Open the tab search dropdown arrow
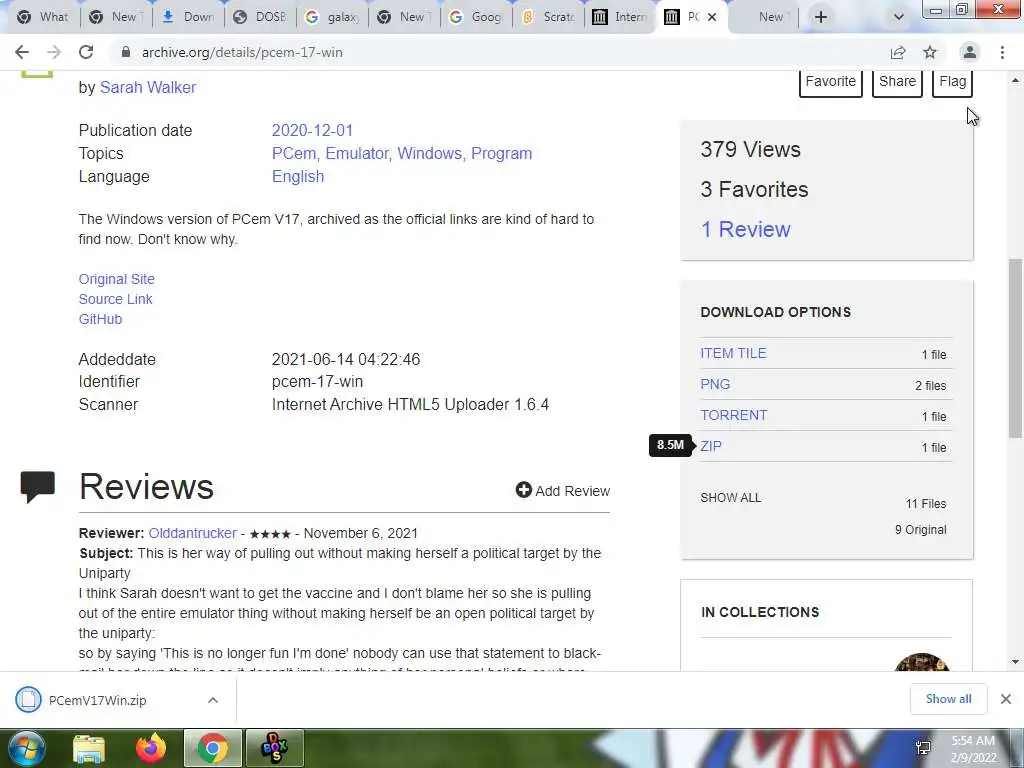Viewport: 1024px width, 768px height. 899,17
